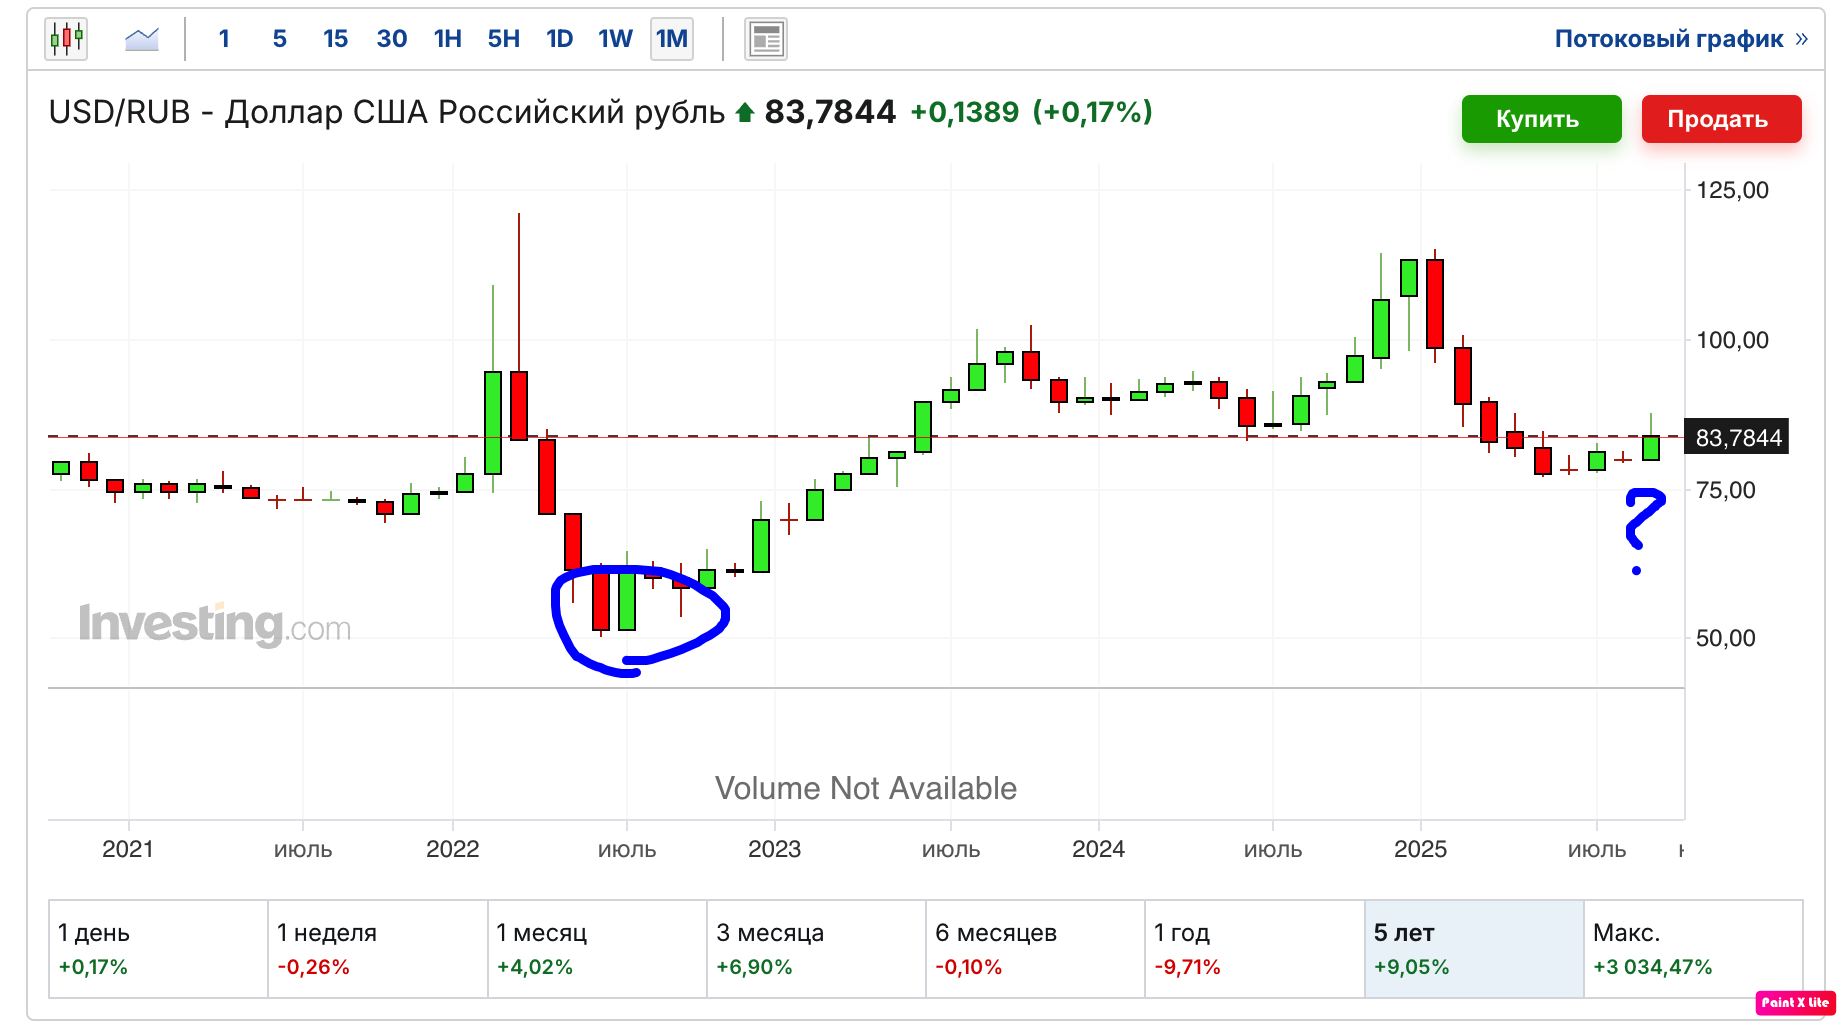This screenshot has height=1024, width=1846.
Task: Click the Paint X lite badge
Action: click(1795, 1002)
